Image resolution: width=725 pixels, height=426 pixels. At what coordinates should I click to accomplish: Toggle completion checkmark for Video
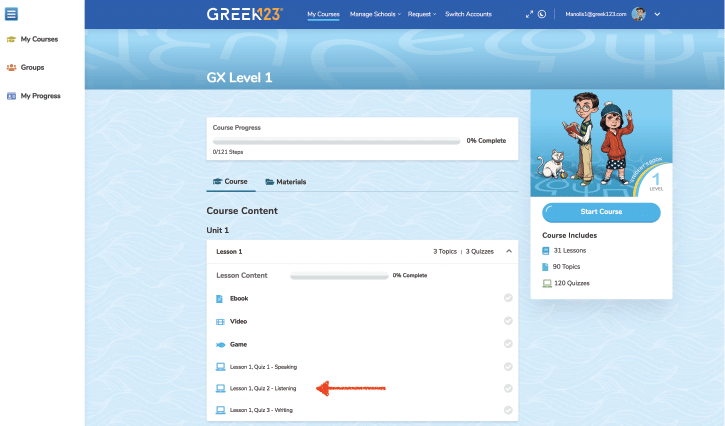508,321
